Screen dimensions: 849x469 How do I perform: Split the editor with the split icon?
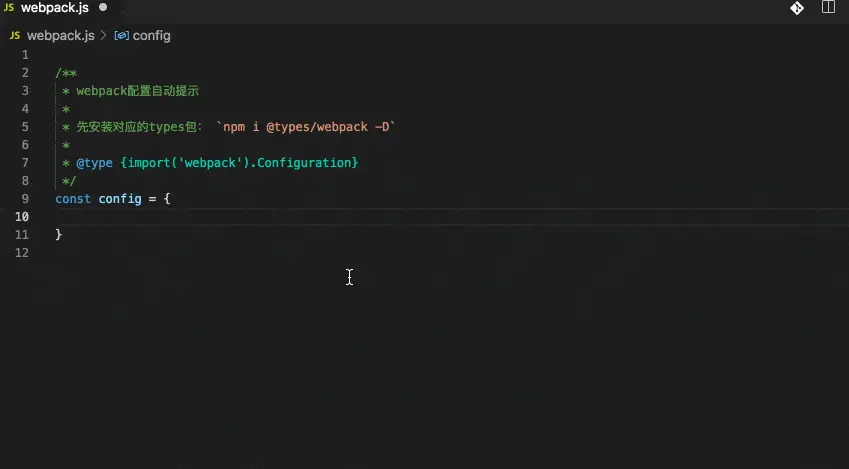[828, 7]
